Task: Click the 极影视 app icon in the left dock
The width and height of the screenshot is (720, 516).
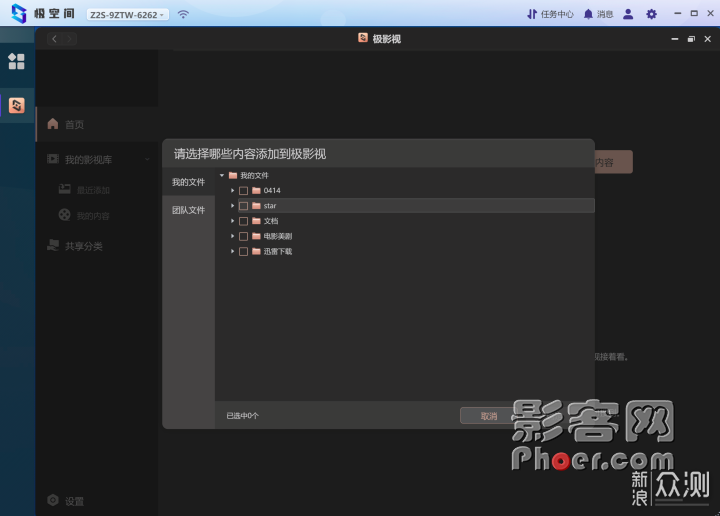Action: click(17, 106)
